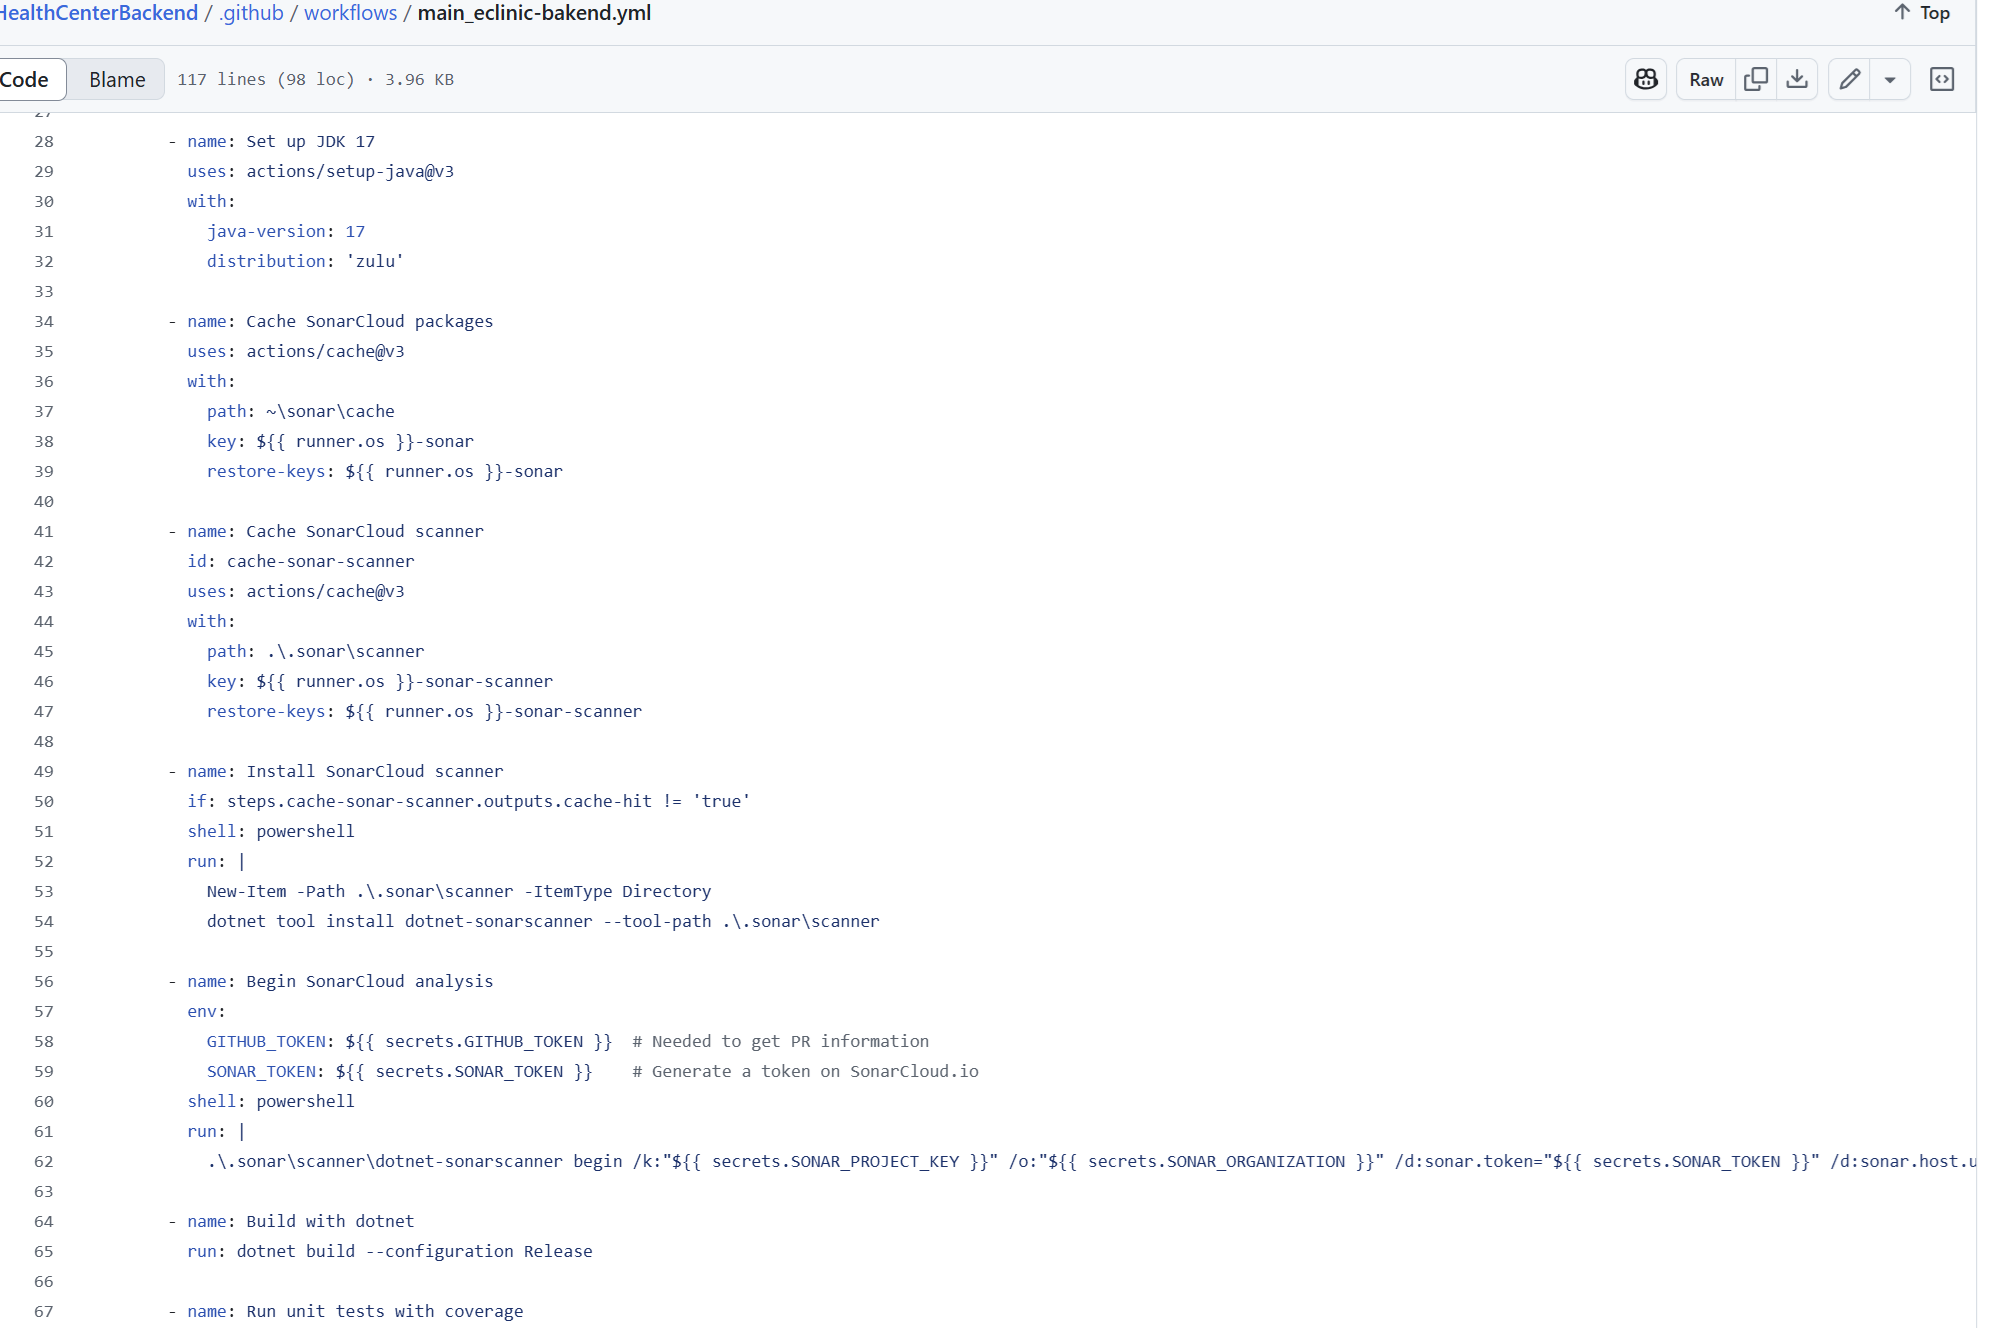Jump to Top of file
Screen dimensions: 1998x1328
coord(1922,13)
